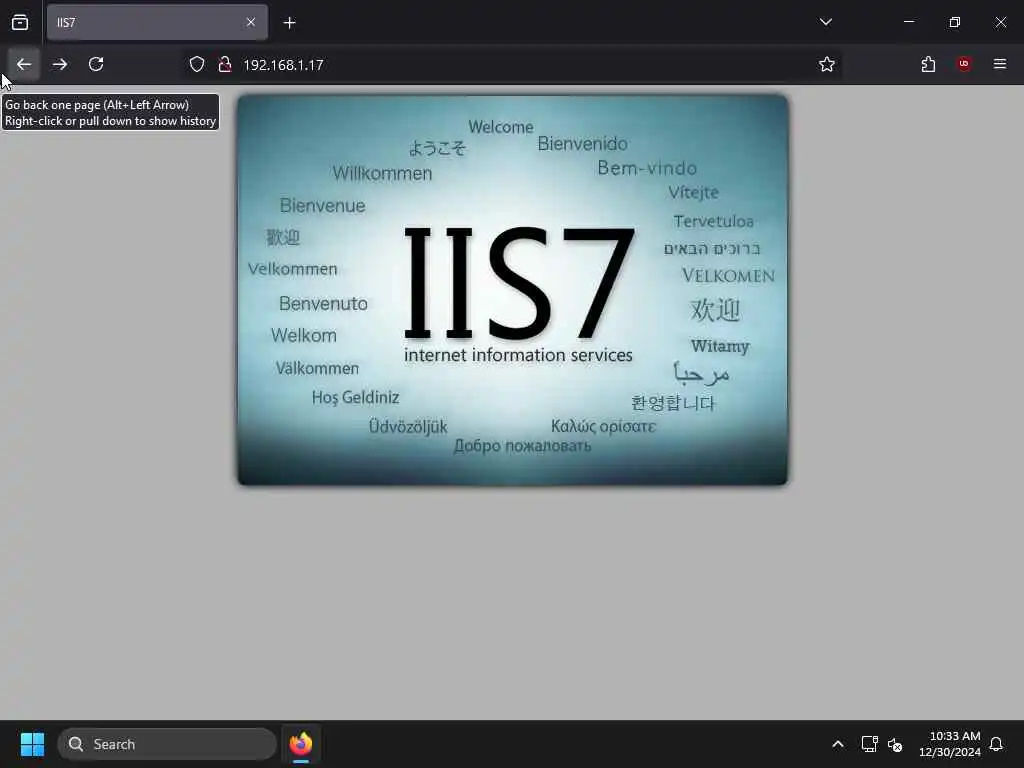Click the IIS7 welcome image

(513, 290)
